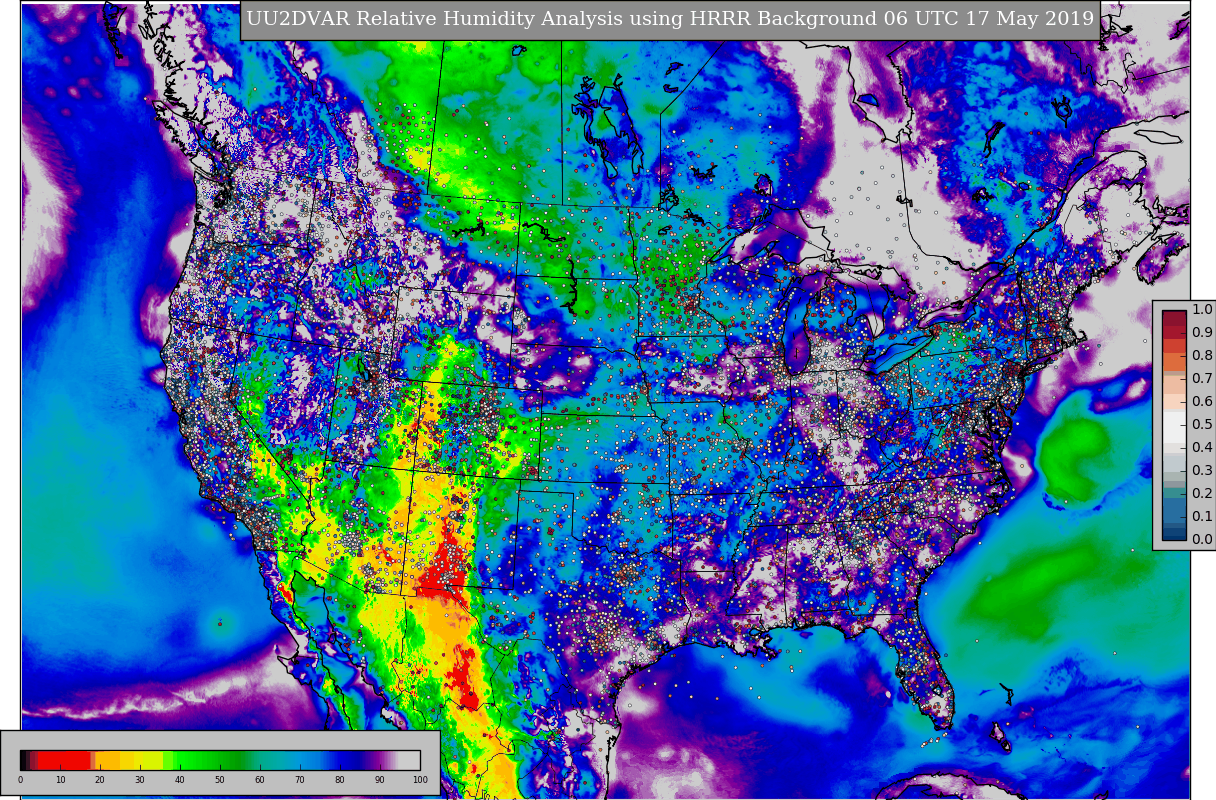Click the 1.0 label on the vertical colorbar
1216x800 pixels.
[x=1202, y=310]
